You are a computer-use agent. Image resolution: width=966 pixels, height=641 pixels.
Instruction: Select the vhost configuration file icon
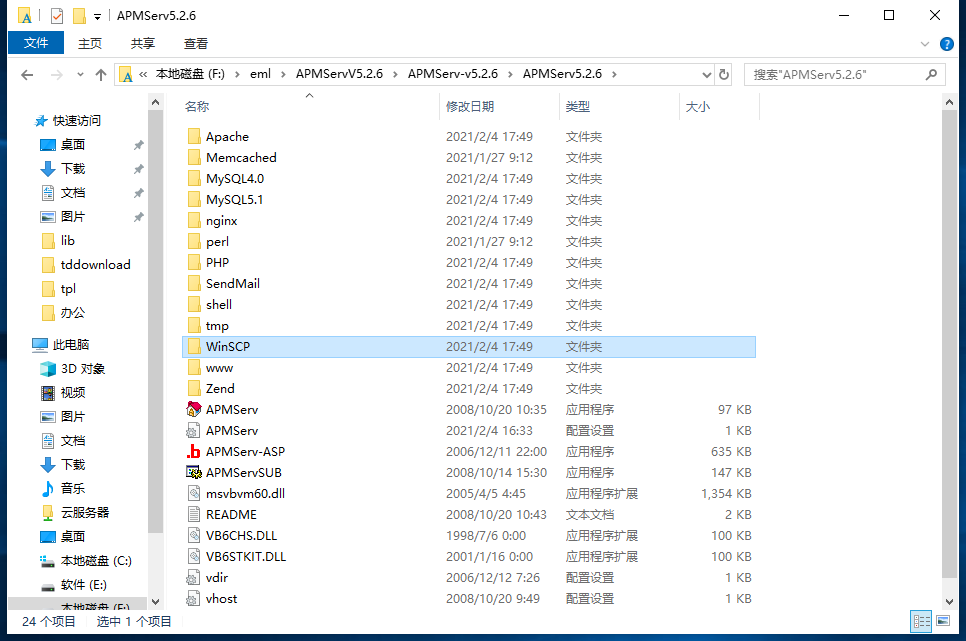pyautogui.click(x=193, y=598)
